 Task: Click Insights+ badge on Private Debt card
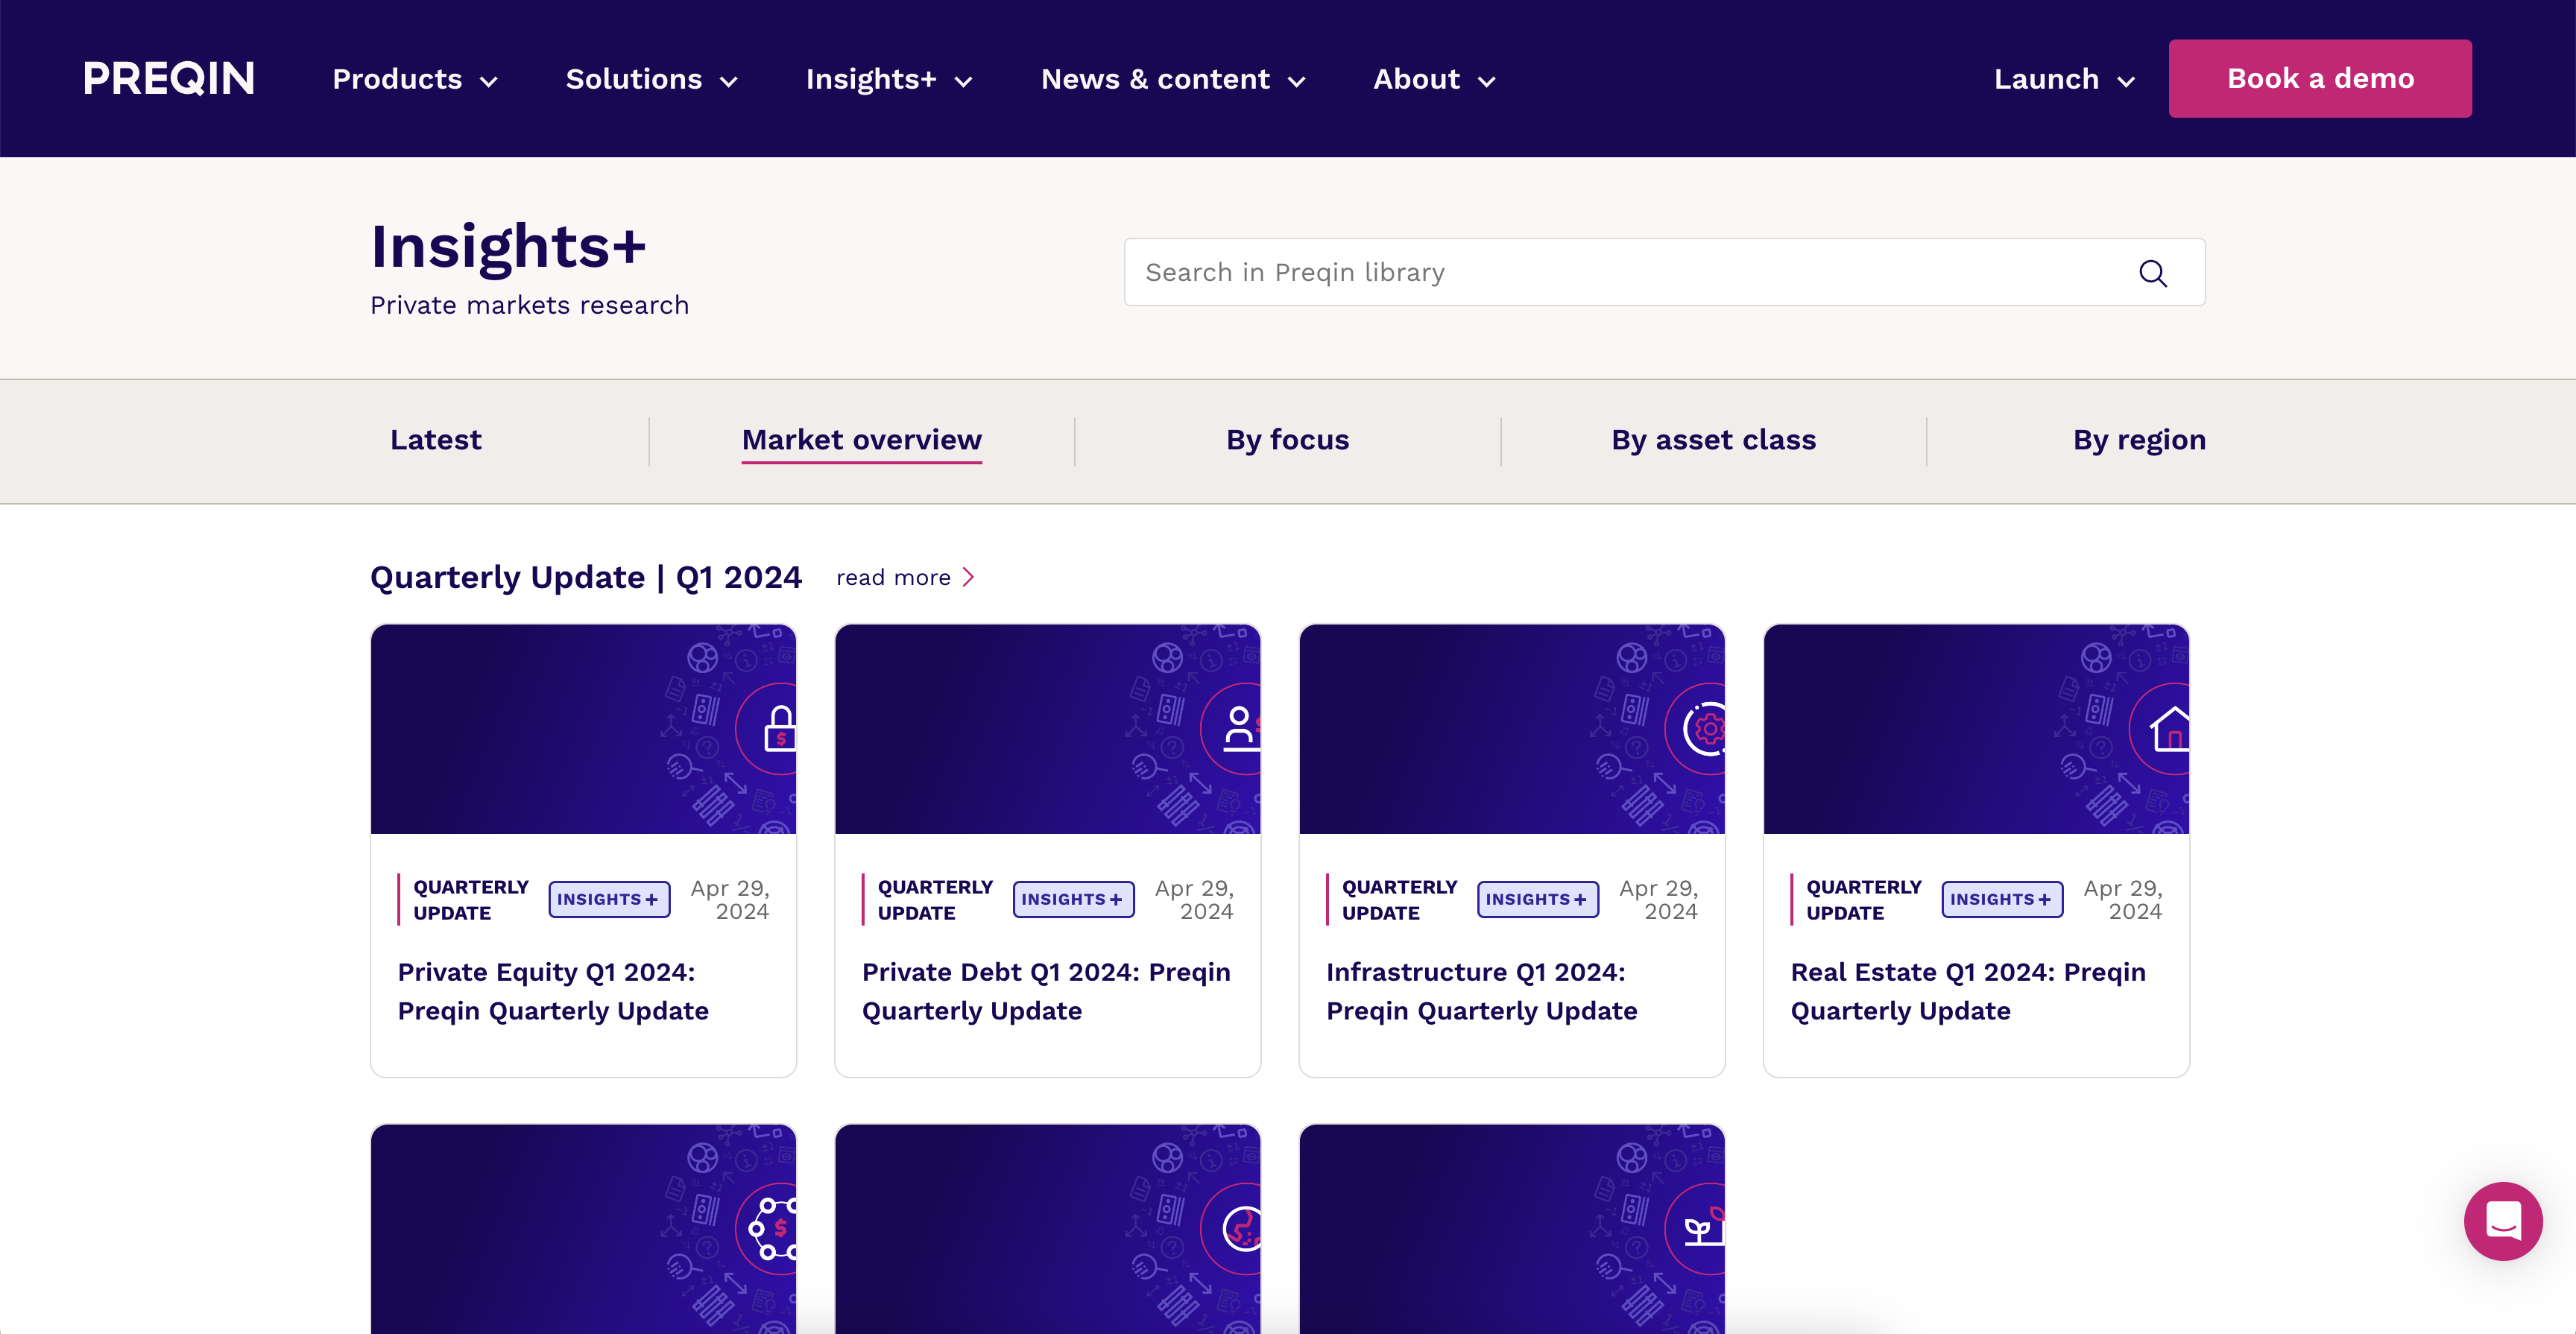pyautogui.click(x=1073, y=899)
